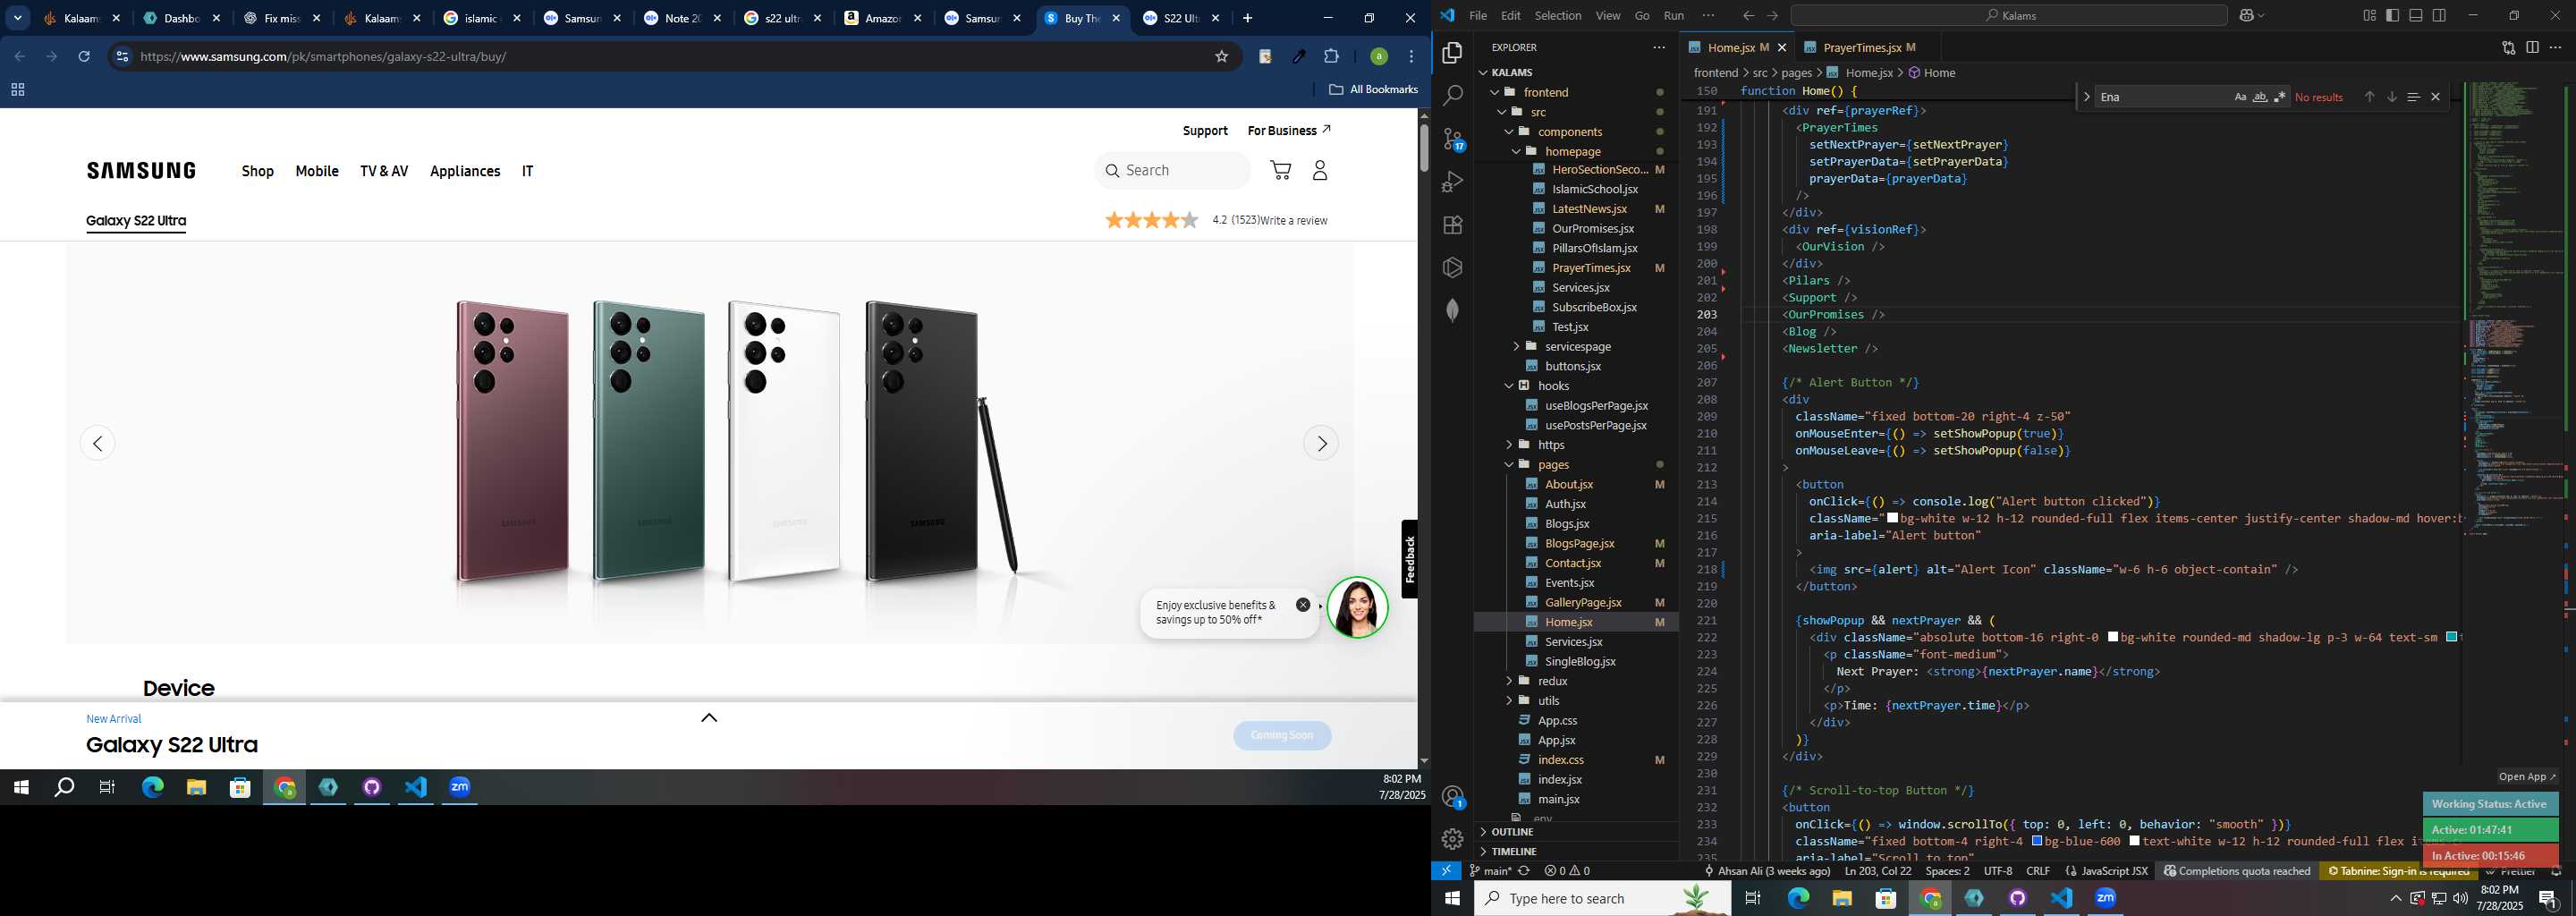Bookmark this page with the star icon
2576x916 pixels.
(x=1221, y=56)
